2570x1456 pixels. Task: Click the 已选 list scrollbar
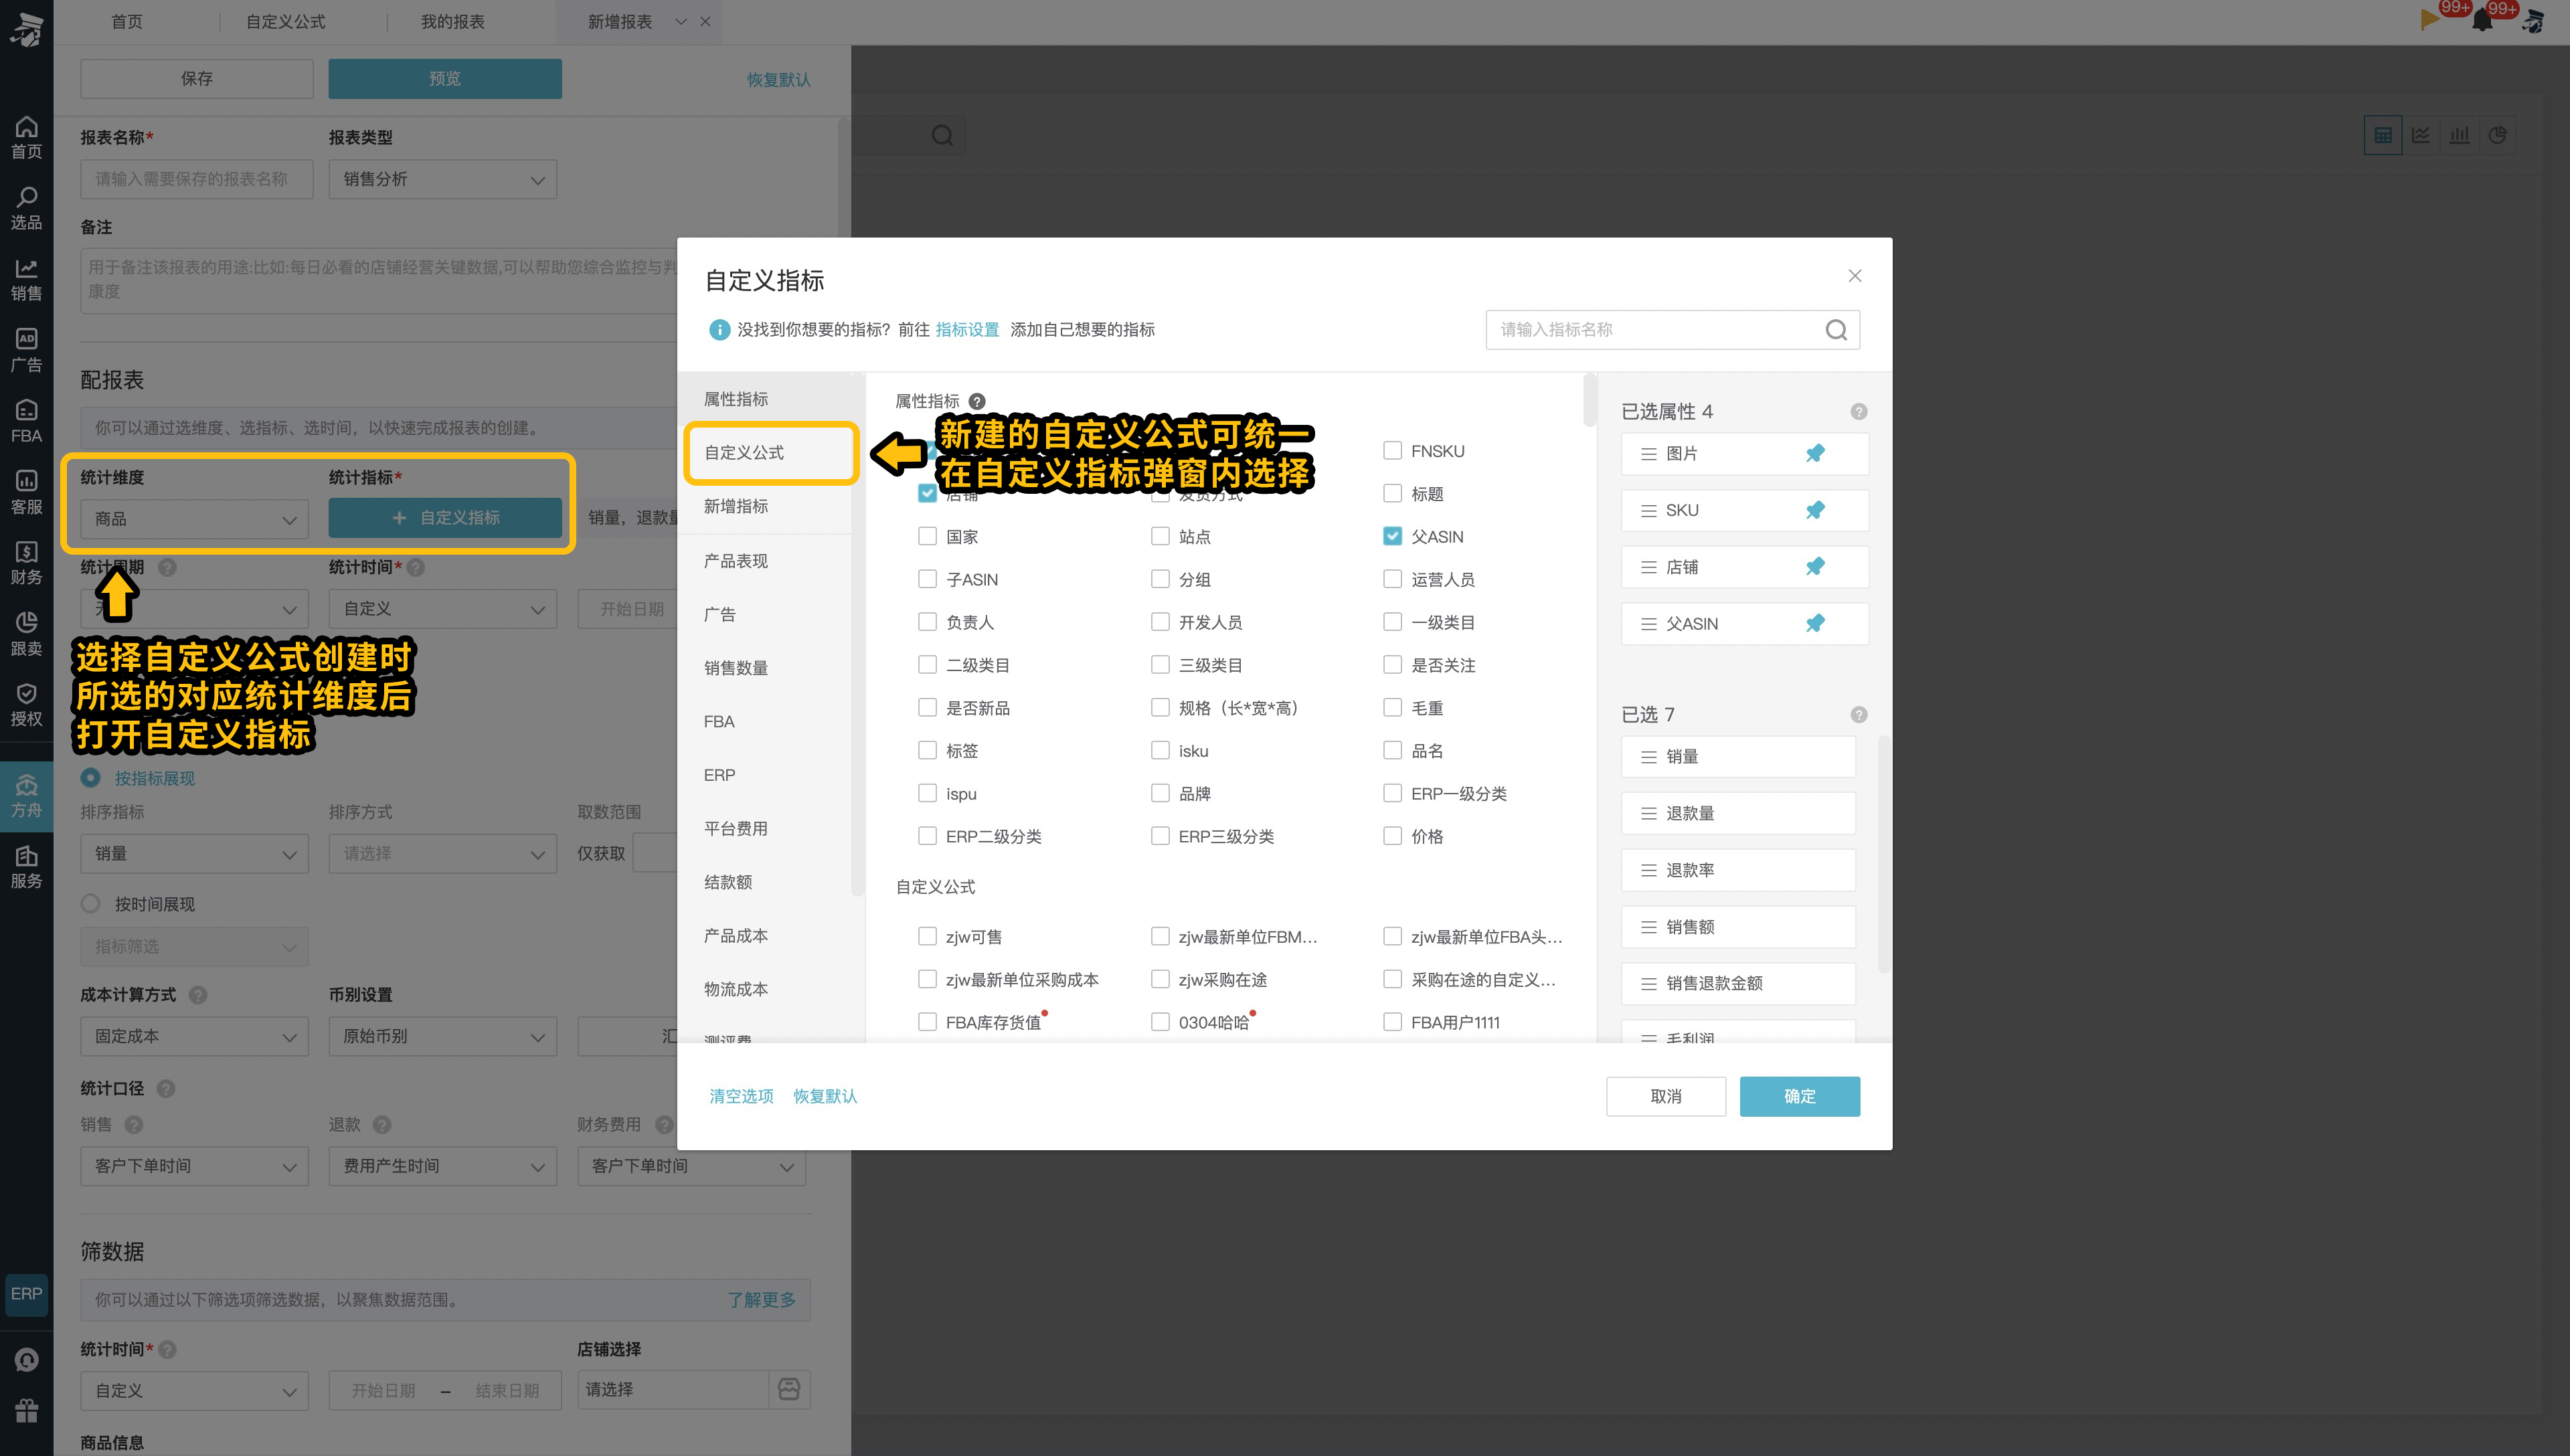pyautogui.click(x=1884, y=855)
